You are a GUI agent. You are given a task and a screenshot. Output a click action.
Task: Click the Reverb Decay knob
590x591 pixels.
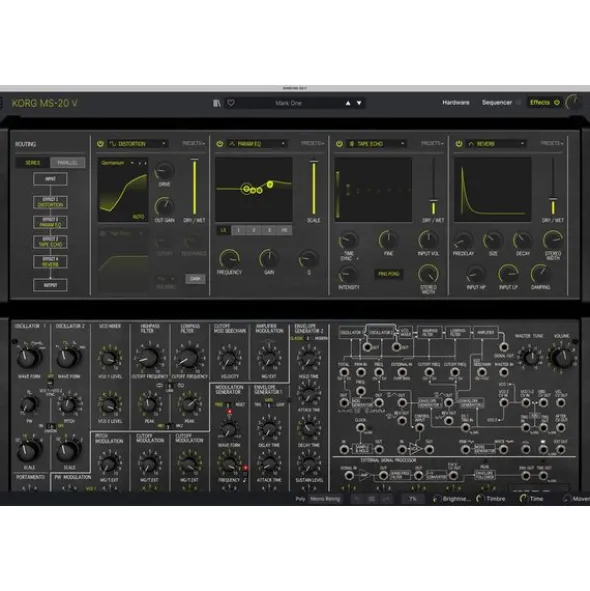click(523, 240)
